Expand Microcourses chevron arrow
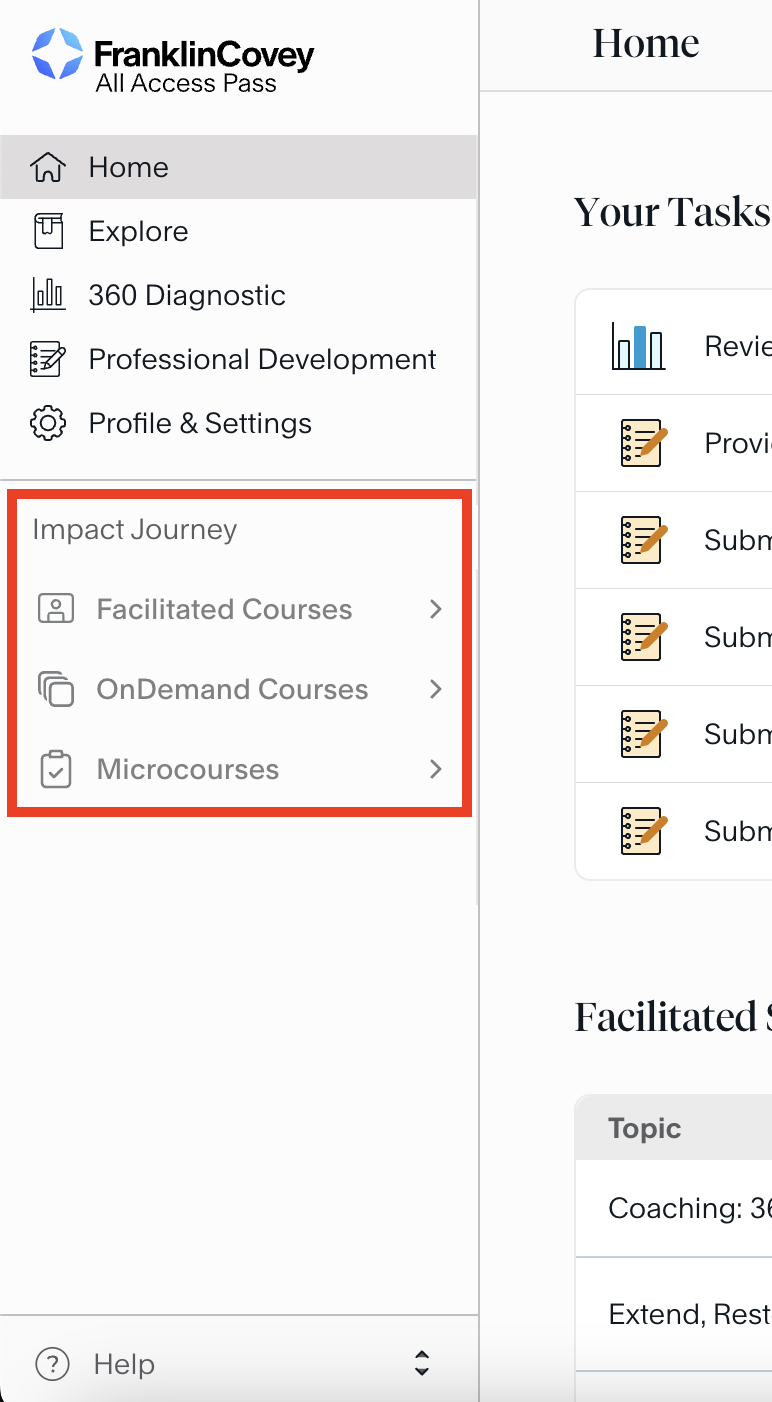 tap(435, 769)
